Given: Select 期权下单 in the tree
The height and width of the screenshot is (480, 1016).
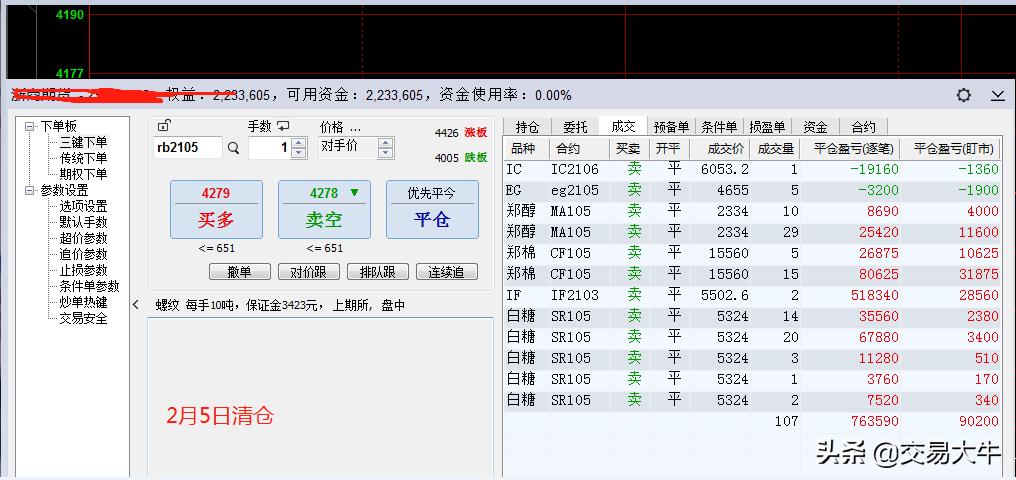Looking at the screenshot, I should (x=84, y=174).
